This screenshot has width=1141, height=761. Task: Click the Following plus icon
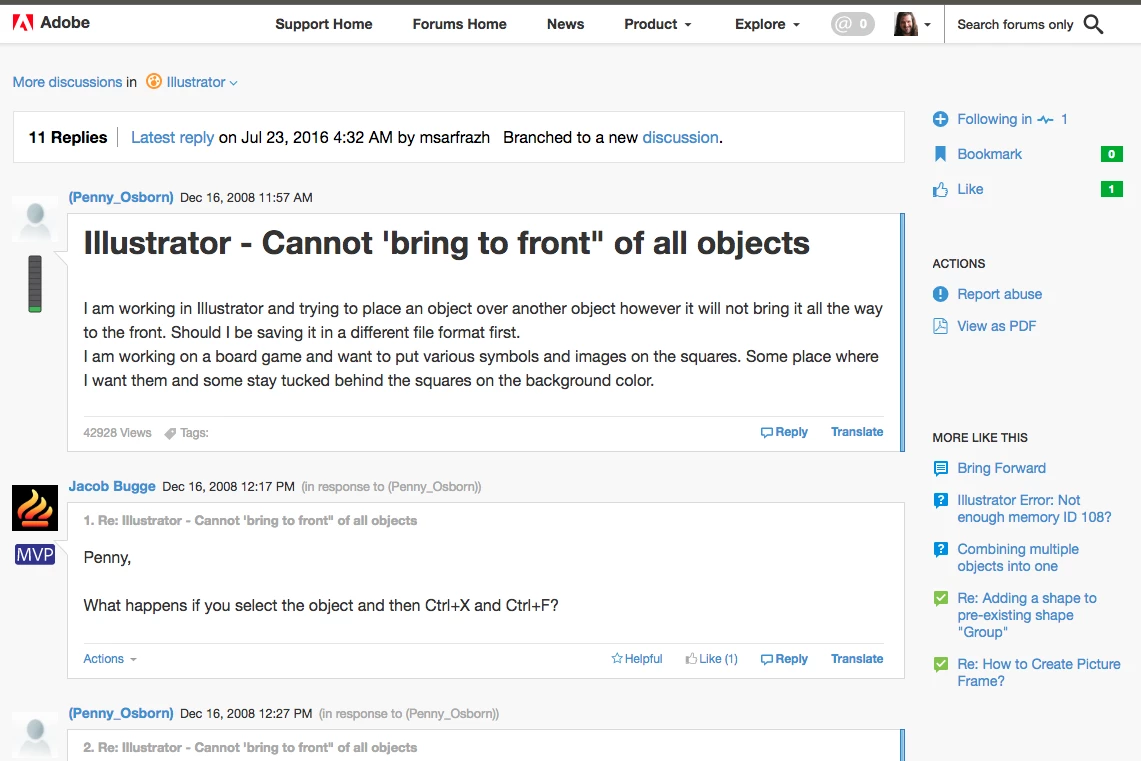[940, 119]
